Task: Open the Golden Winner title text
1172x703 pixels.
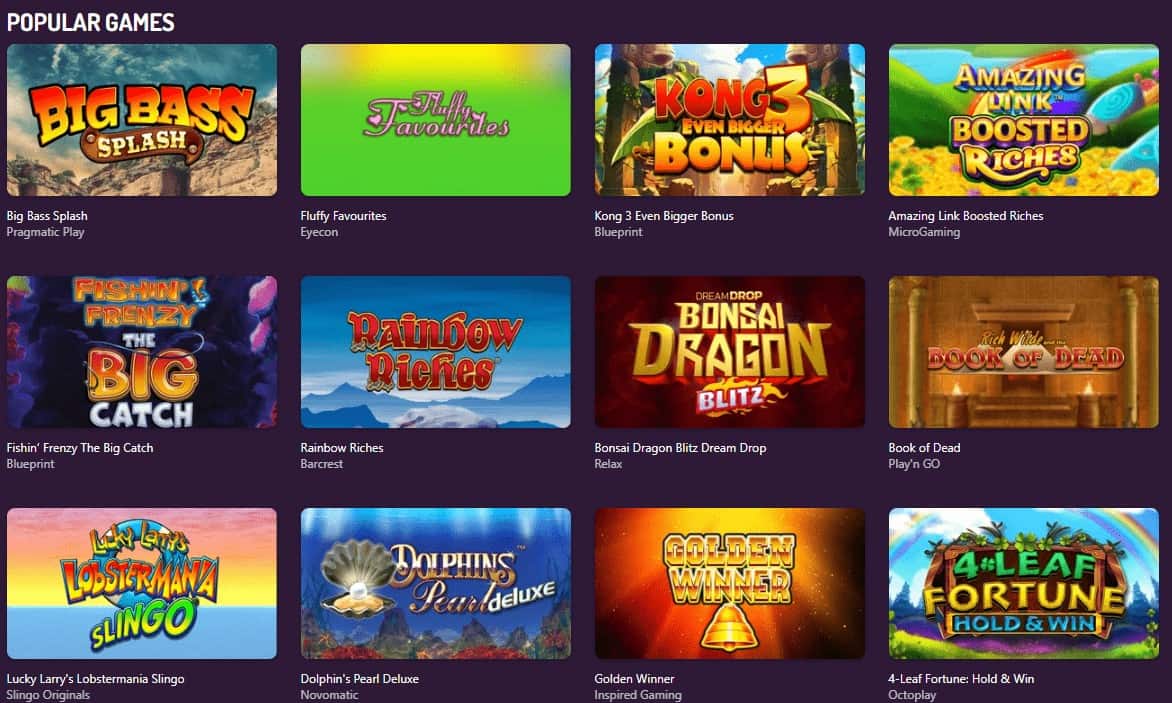Action: [x=634, y=679]
